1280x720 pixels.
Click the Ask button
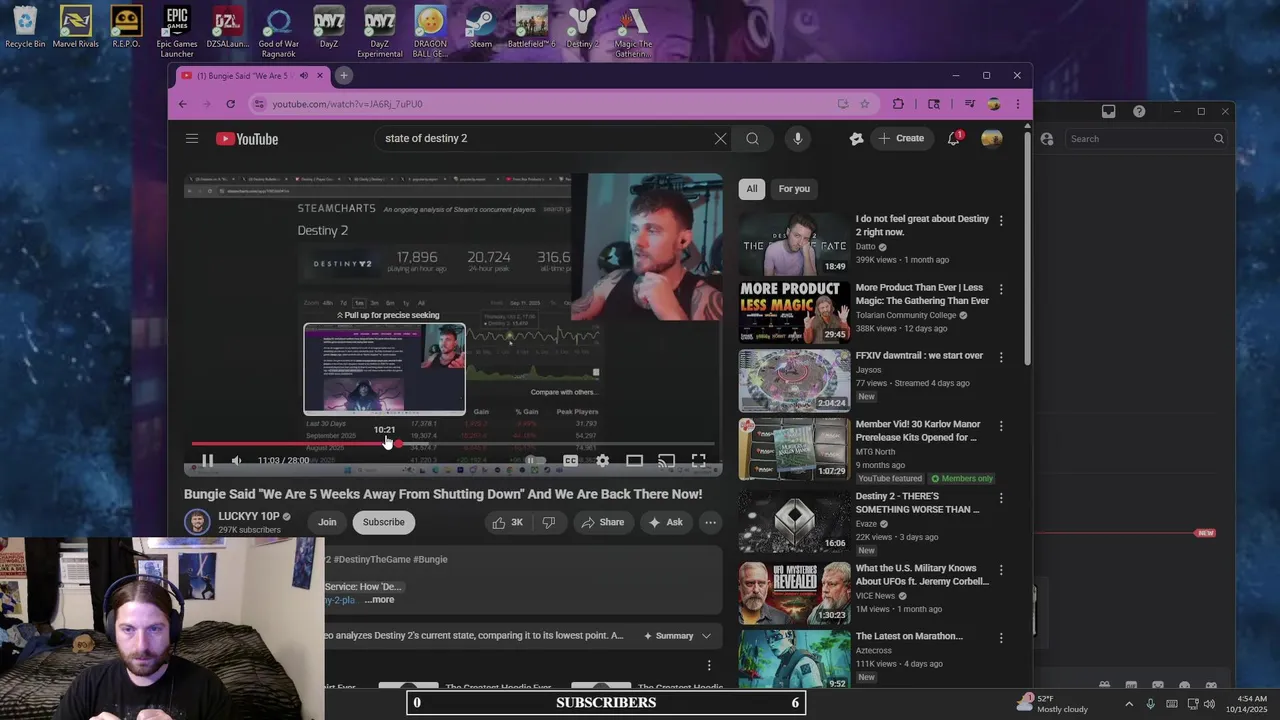(666, 522)
